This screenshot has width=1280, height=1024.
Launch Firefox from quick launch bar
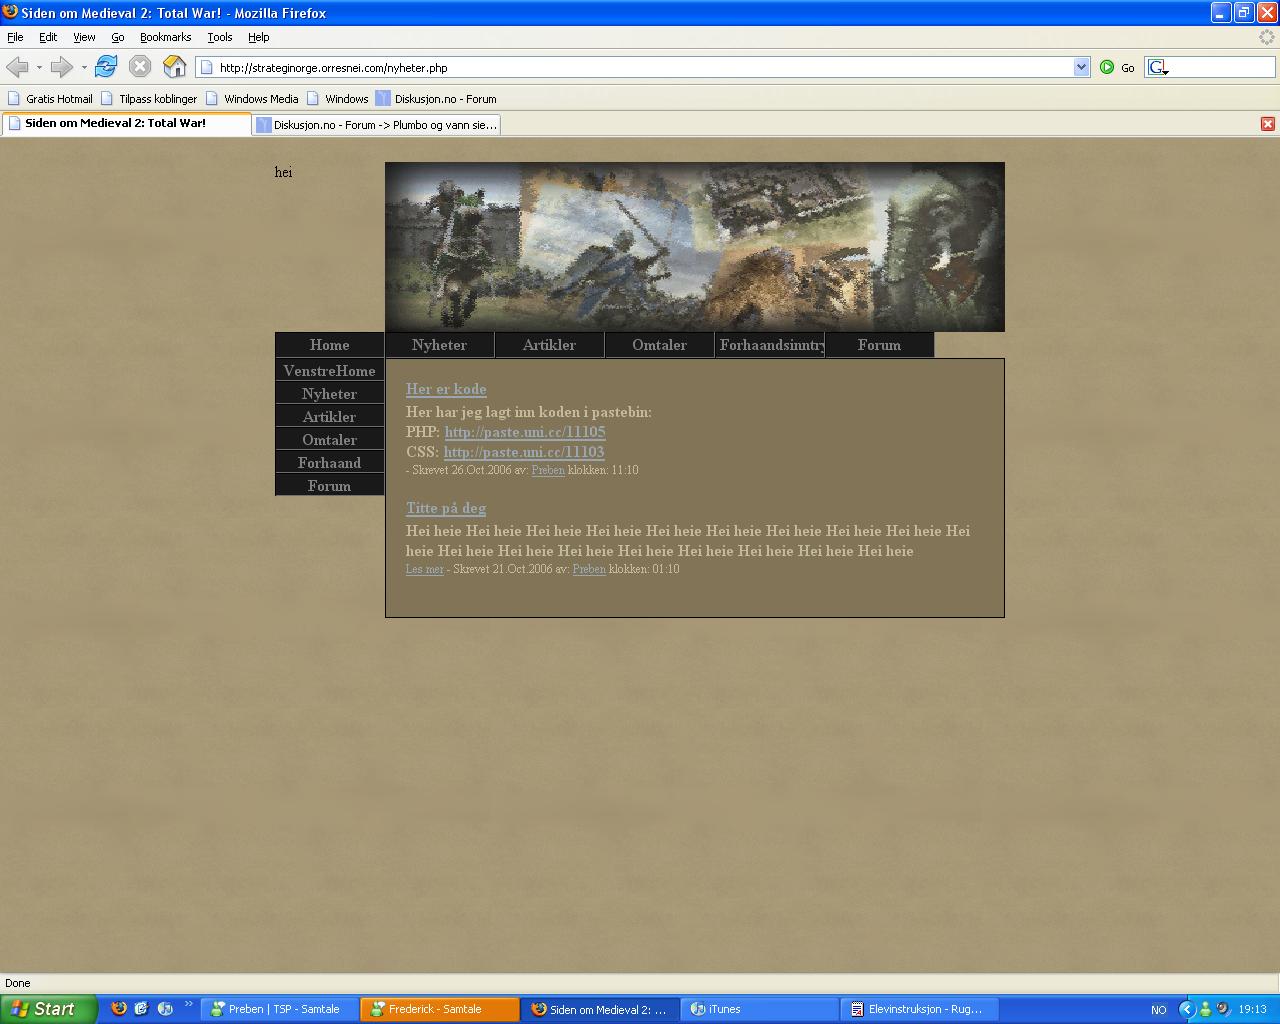[119, 1009]
